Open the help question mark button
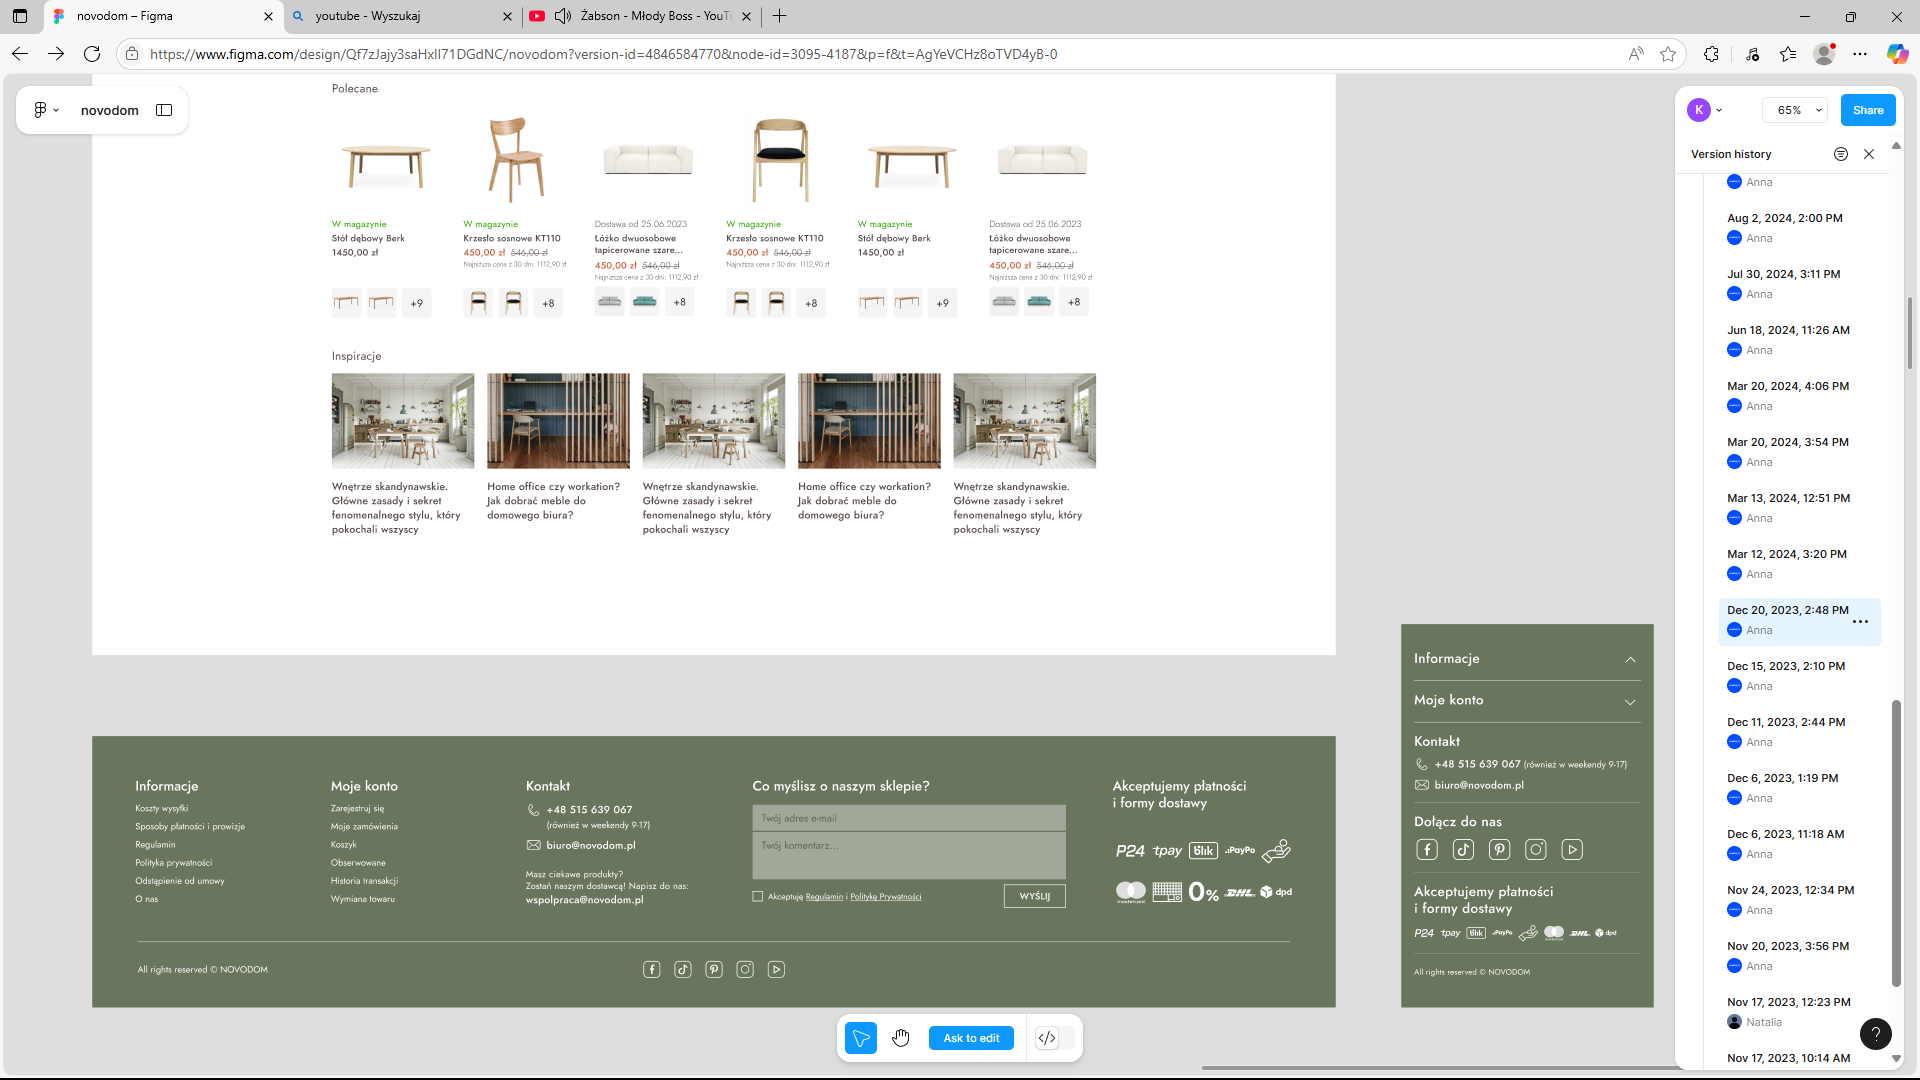The width and height of the screenshot is (1920, 1080). point(1875,1034)
